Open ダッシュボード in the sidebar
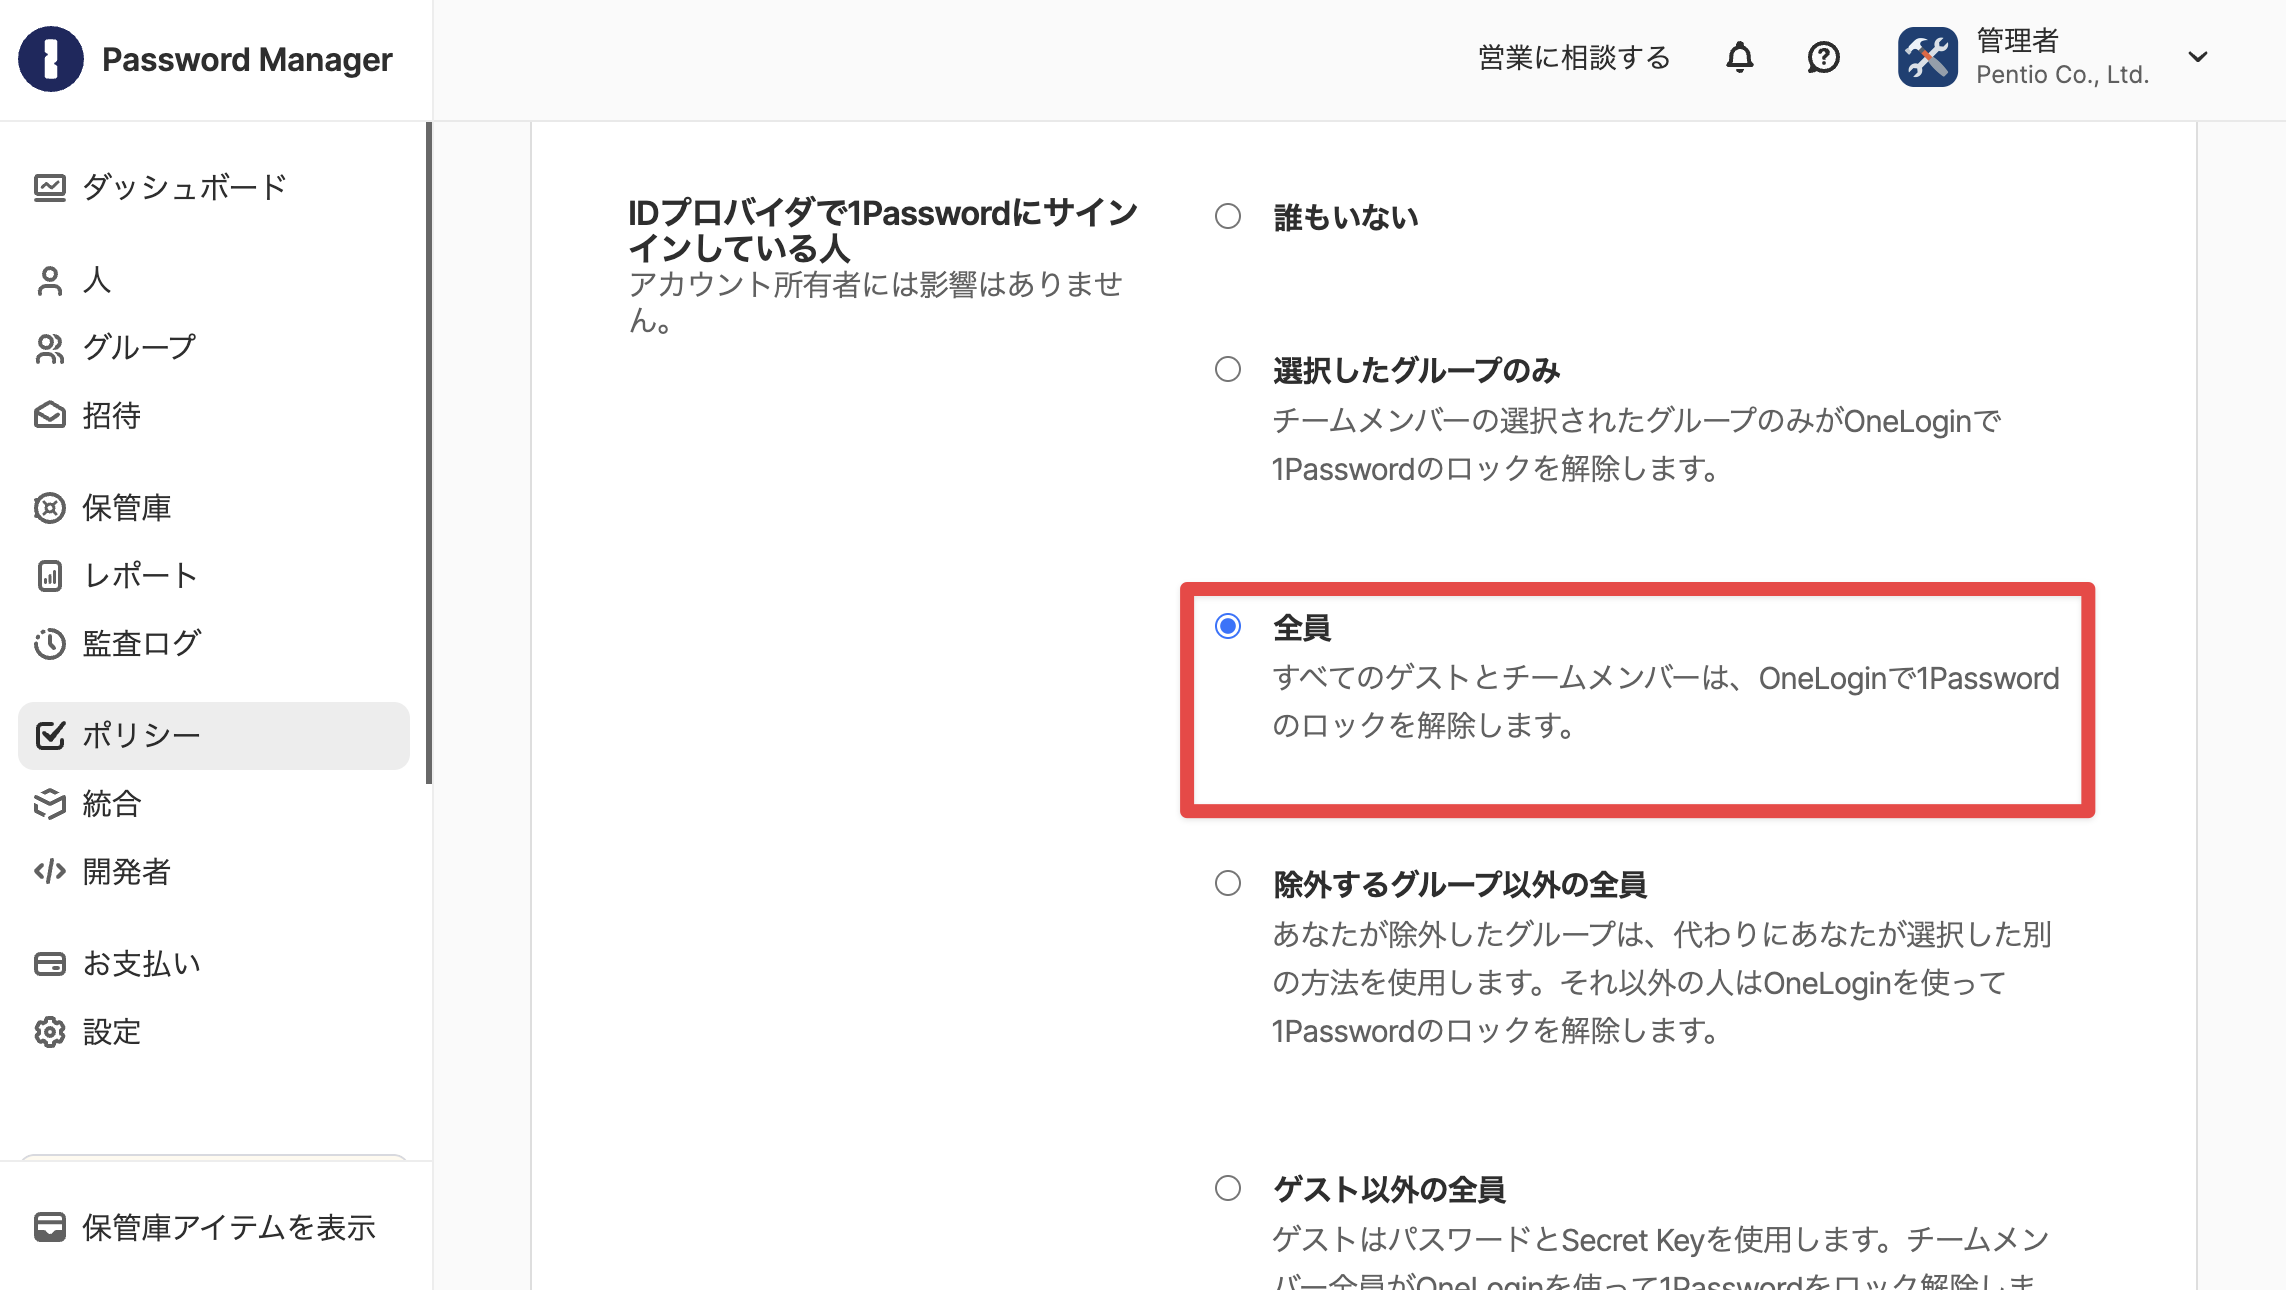Screen dimensions: 2286x1290 tap(214, 187)
